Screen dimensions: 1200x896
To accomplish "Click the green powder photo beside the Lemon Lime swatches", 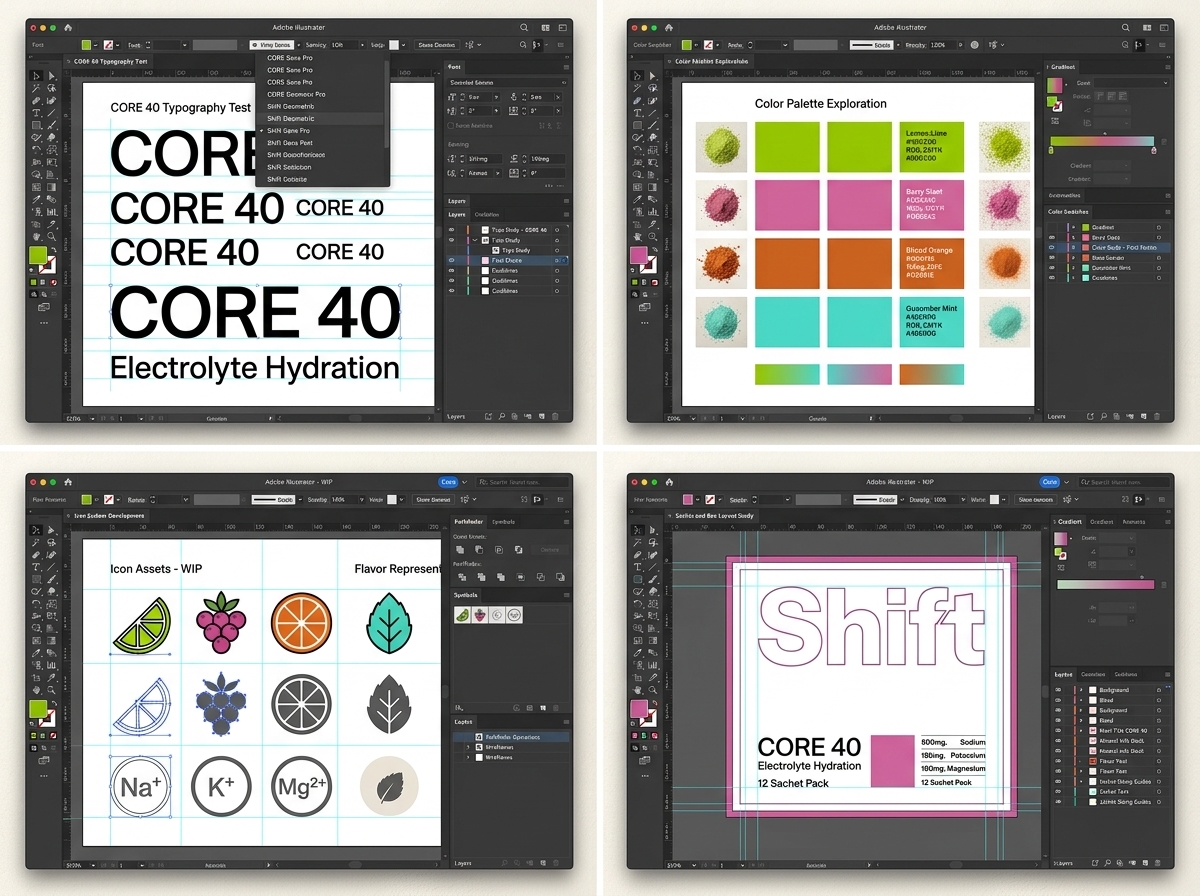I will pyautogui.click(x=722, y=145).
